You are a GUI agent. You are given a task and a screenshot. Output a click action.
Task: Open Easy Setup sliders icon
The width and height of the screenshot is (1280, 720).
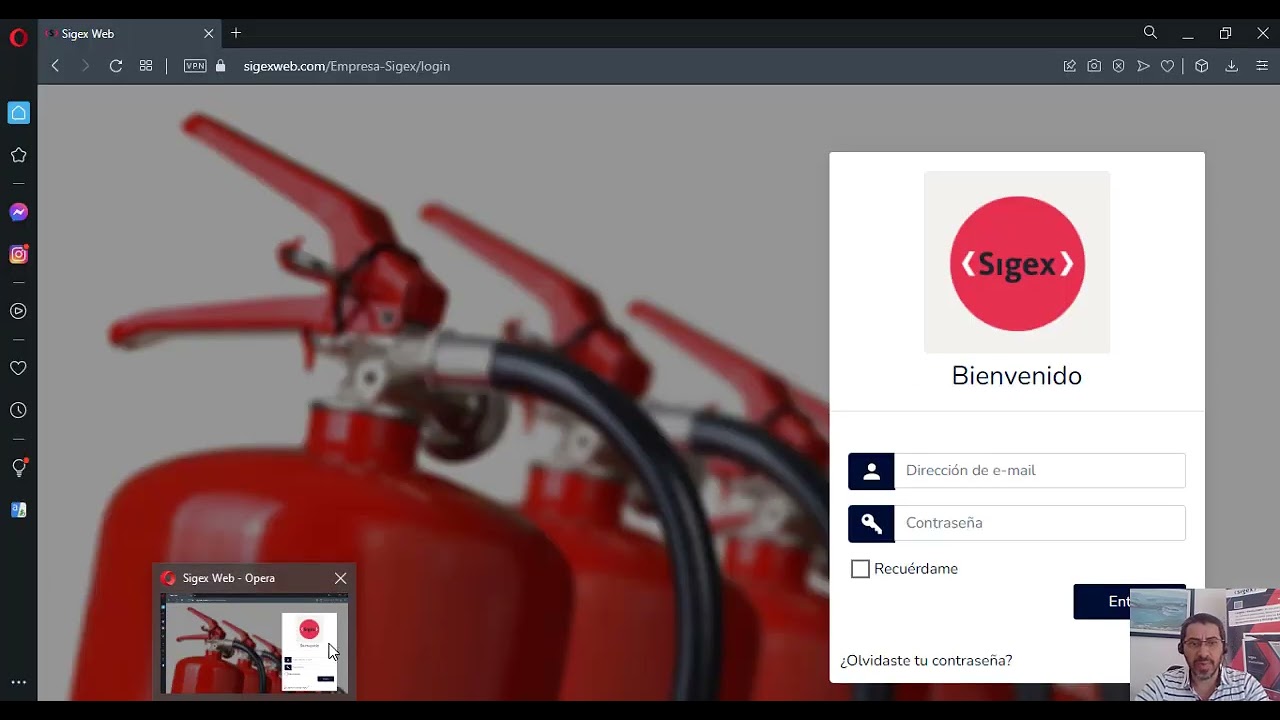tap(1262, 66)
